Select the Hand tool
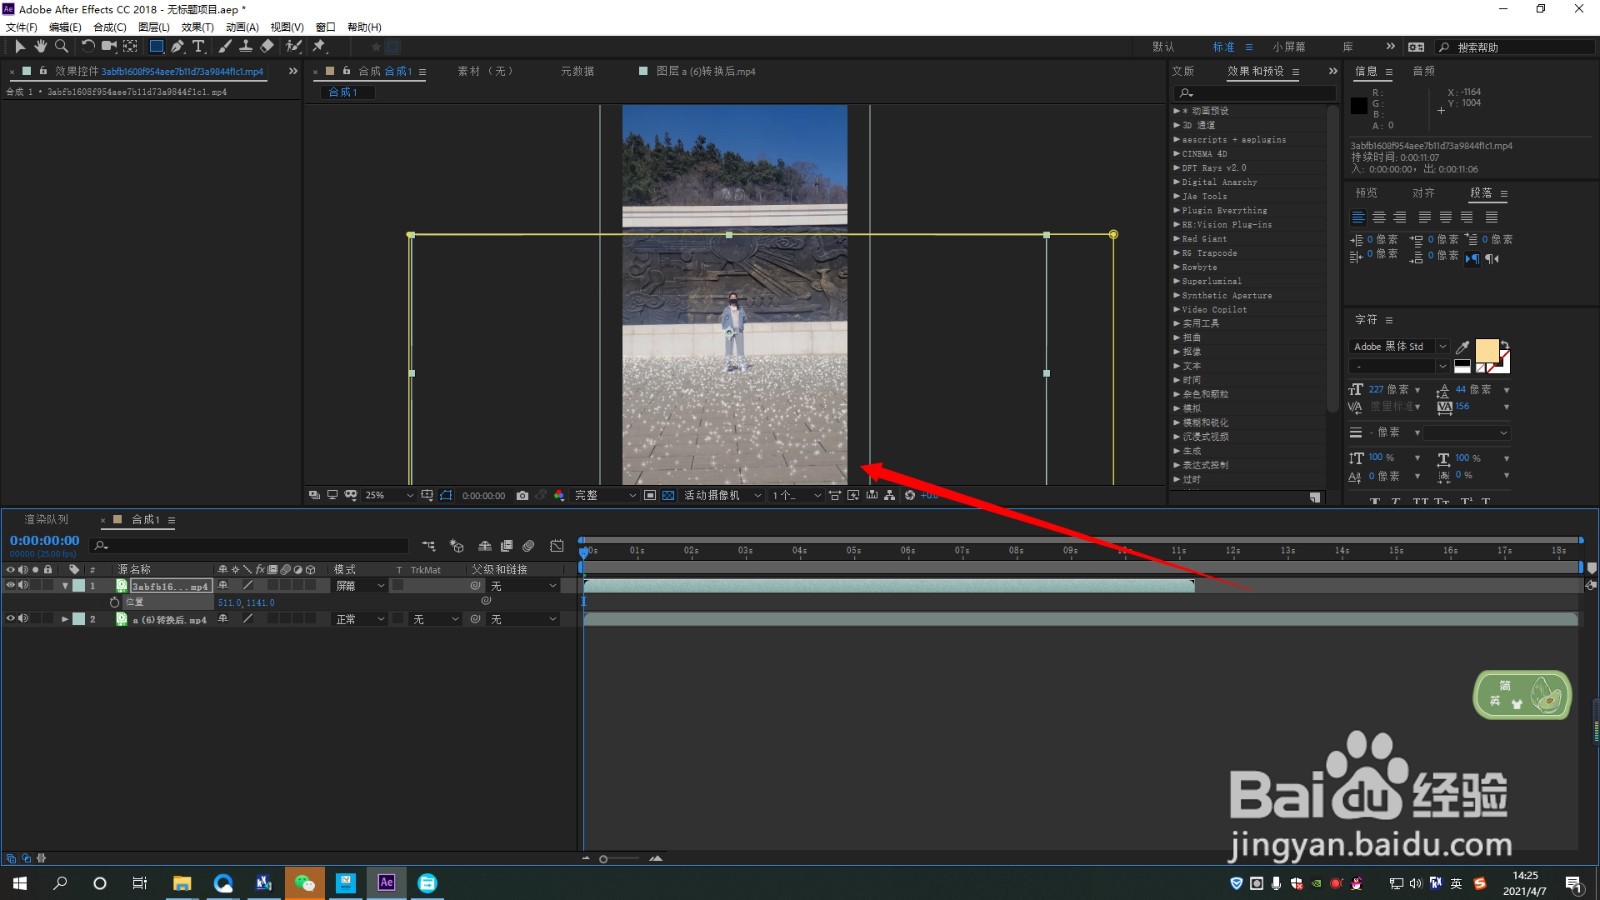 pos(41,46)
